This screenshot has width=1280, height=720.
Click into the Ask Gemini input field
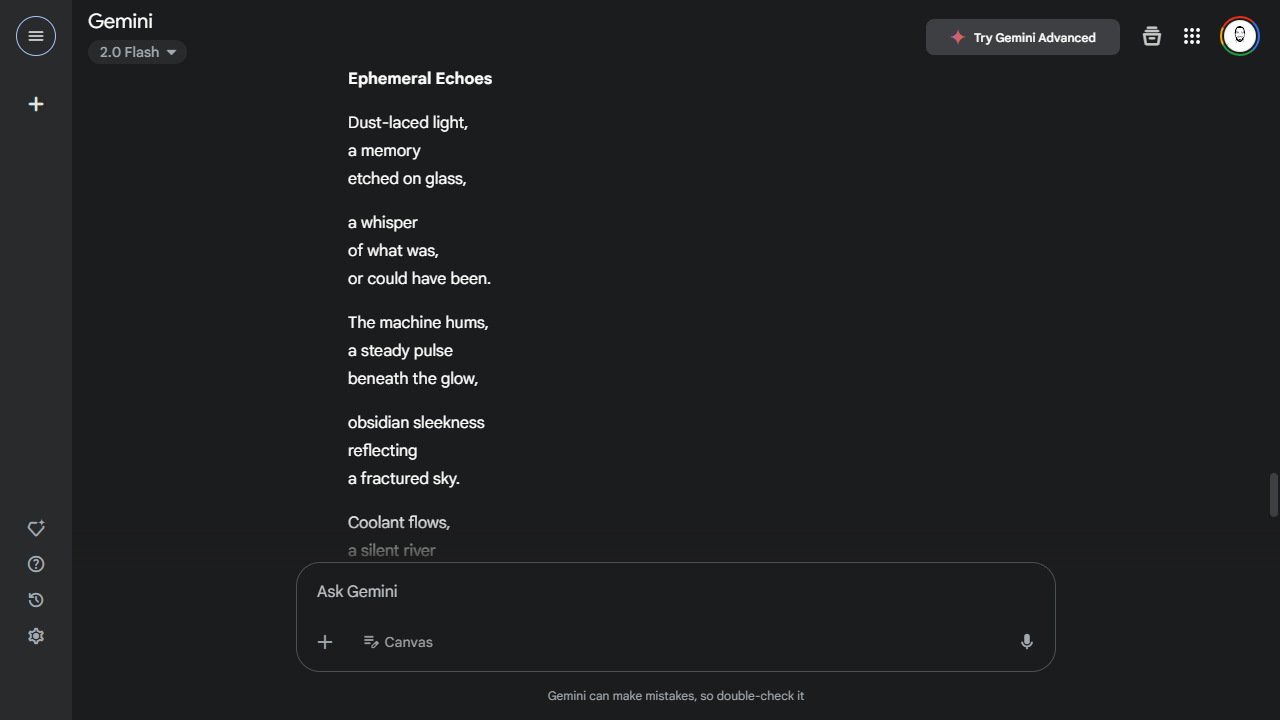point(675,592)
